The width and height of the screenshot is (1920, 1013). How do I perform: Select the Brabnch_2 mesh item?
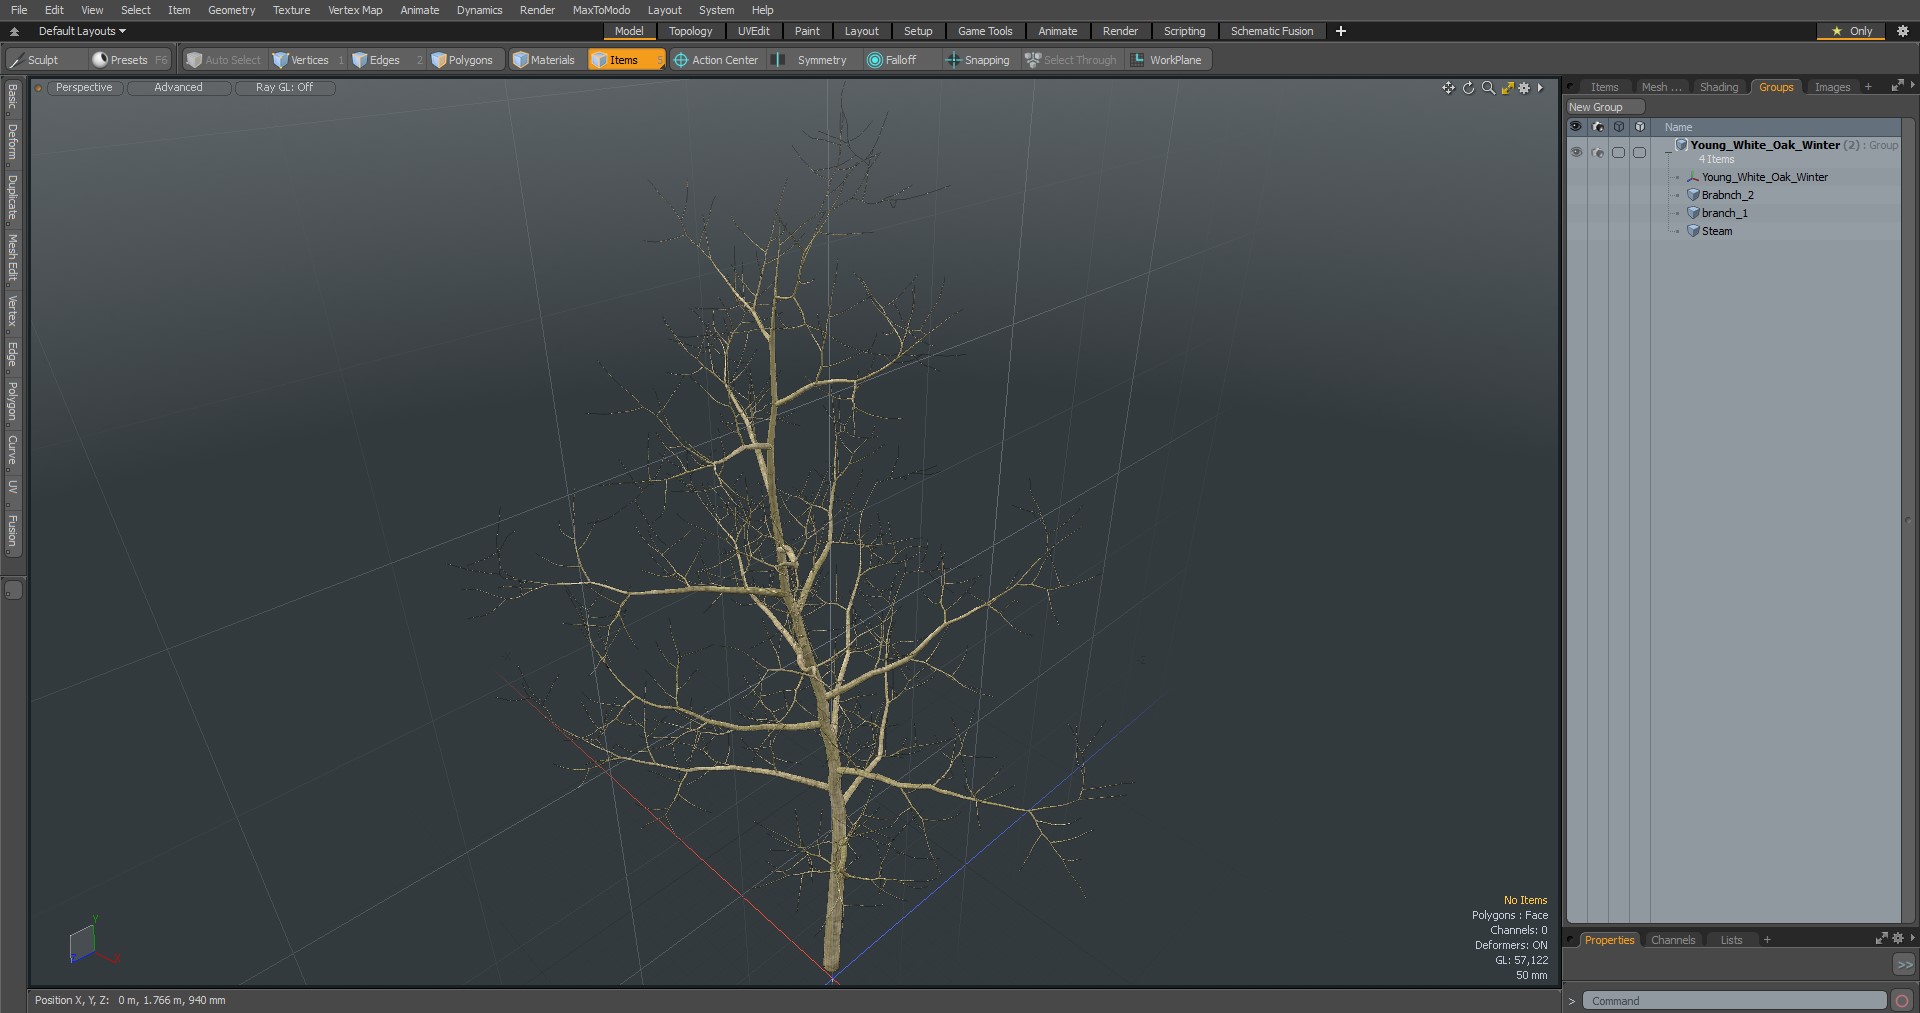[1727, 195]
